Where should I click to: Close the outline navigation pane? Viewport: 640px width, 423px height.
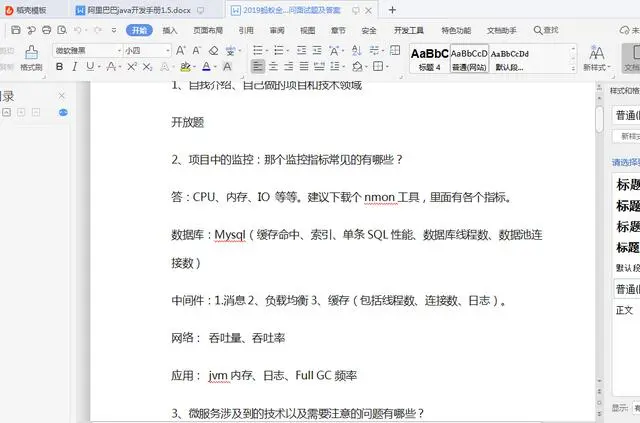(61, 96)
